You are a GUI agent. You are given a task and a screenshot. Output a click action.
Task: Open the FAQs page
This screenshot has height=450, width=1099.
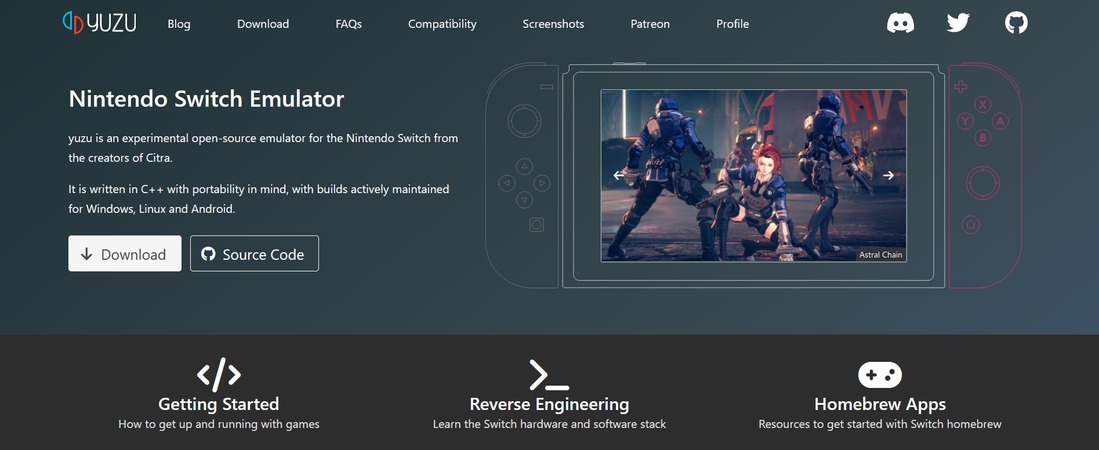pyautogui.click(x=348, y=24)
